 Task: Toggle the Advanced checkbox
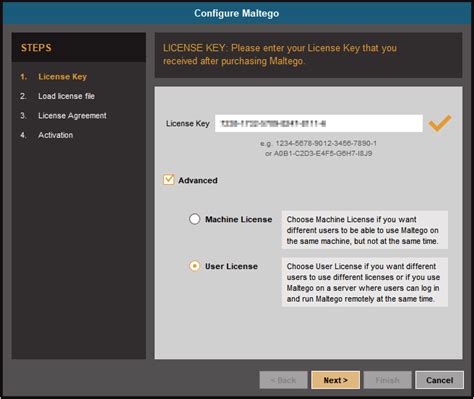[168, 180]
